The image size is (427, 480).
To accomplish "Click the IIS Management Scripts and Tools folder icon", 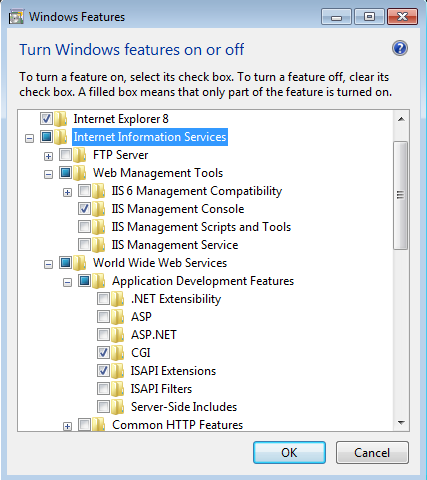I will click(99, 227).
